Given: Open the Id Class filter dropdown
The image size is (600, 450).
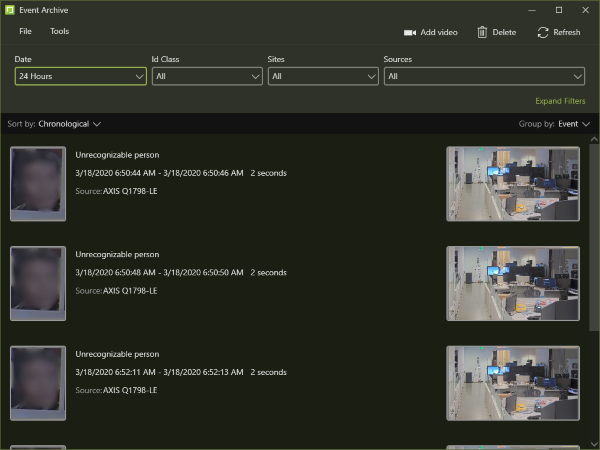Looking at the screenshot, I should tap(207, 76).
